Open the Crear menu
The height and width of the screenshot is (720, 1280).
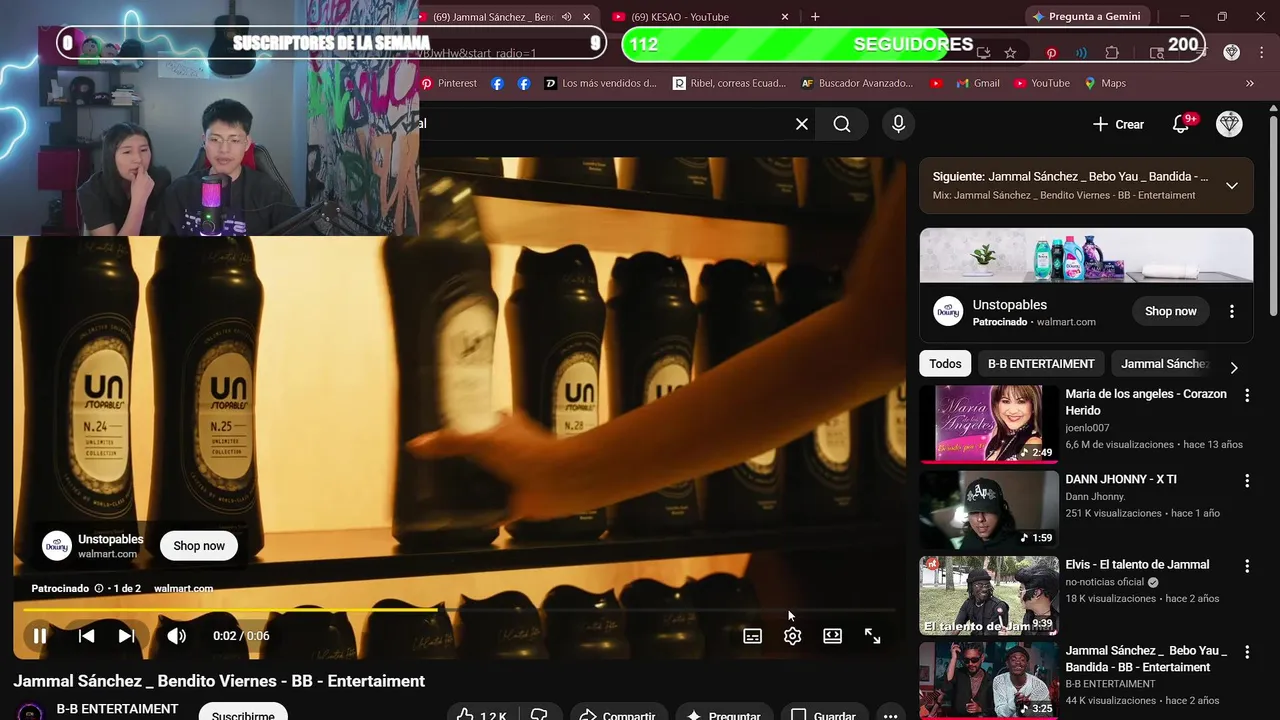point(1118,124)
